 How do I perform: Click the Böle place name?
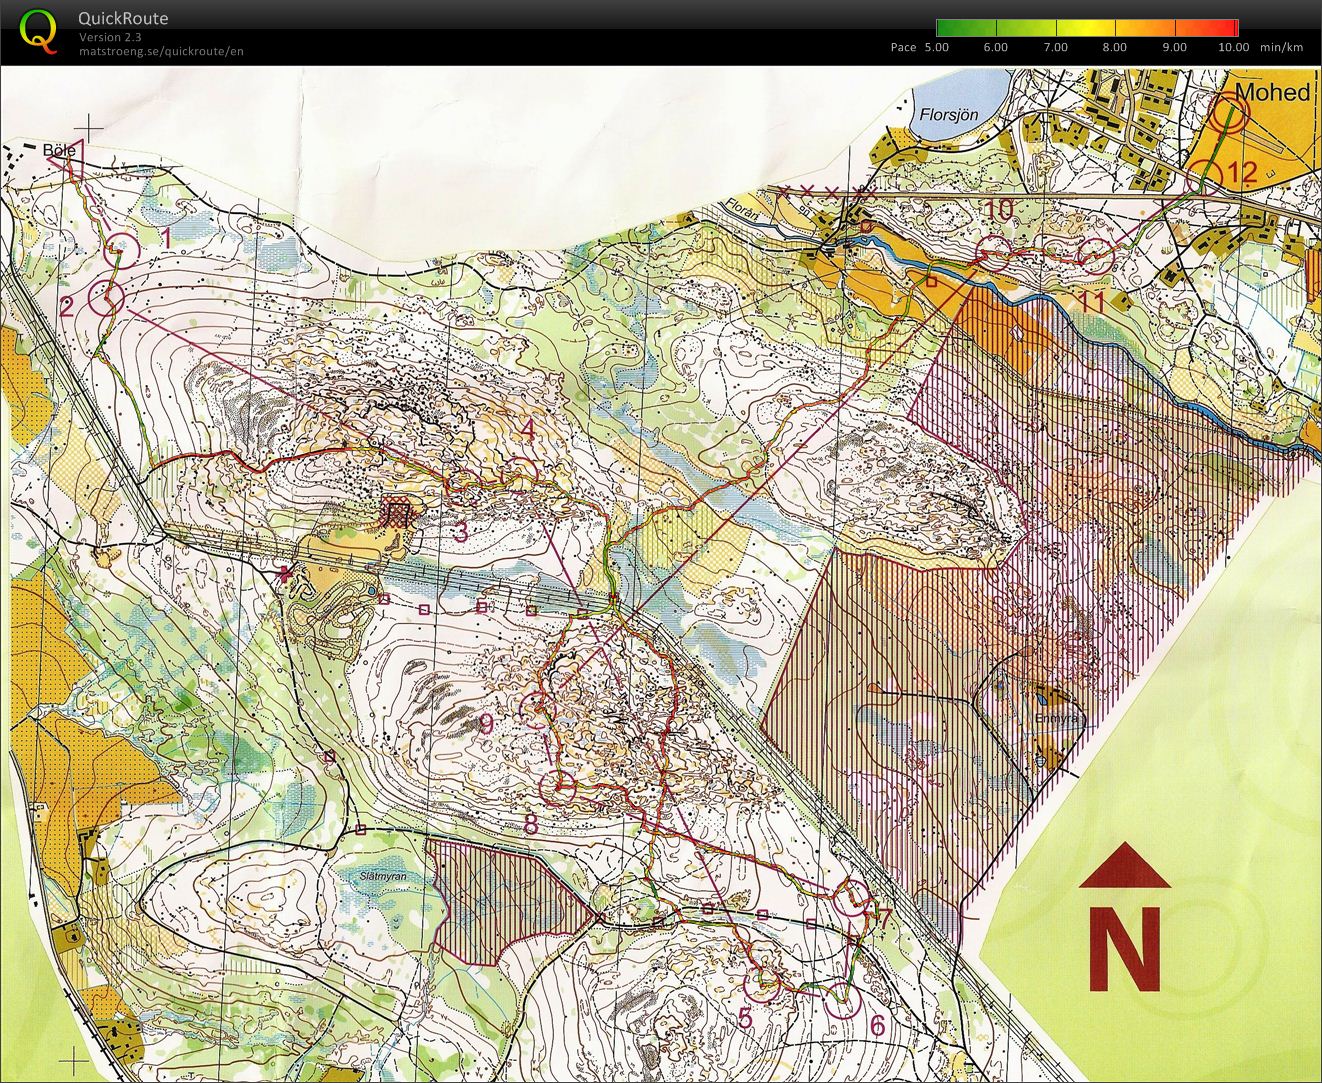[x=59, y=150]
